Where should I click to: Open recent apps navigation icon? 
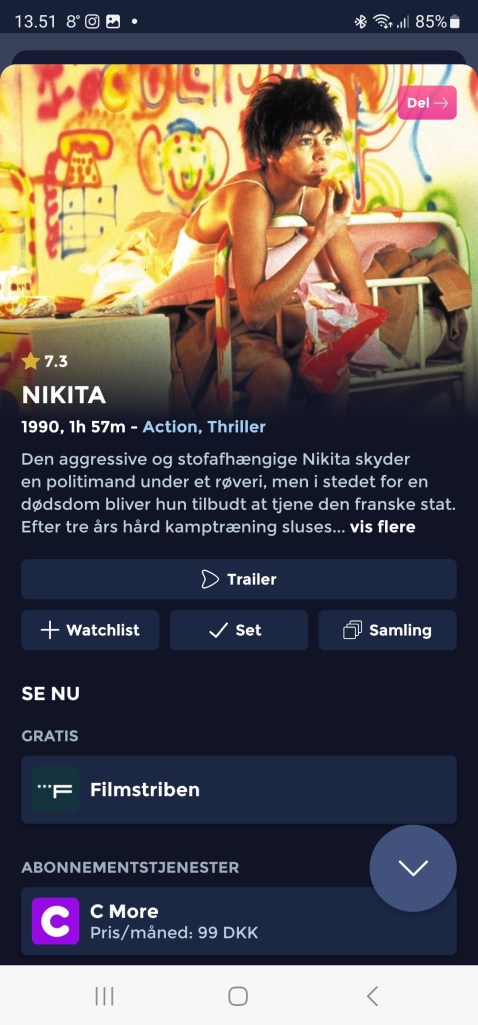(105, 996)
